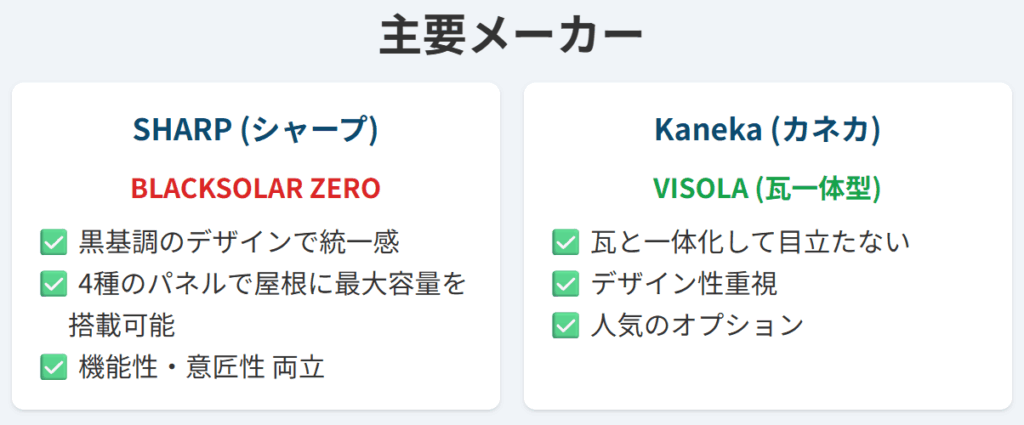1024x425 pixels.
Task: Click the text 黒基調のデザインで統一感
Action: [238, 243]
